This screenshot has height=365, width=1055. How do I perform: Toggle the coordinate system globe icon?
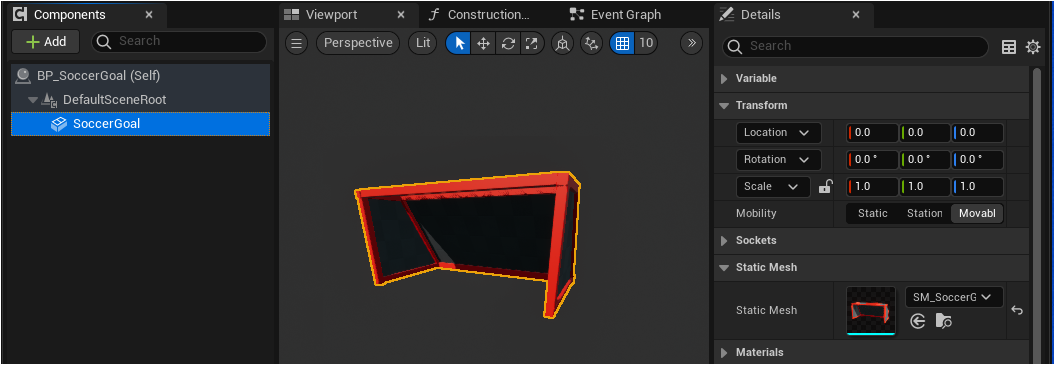562,43
